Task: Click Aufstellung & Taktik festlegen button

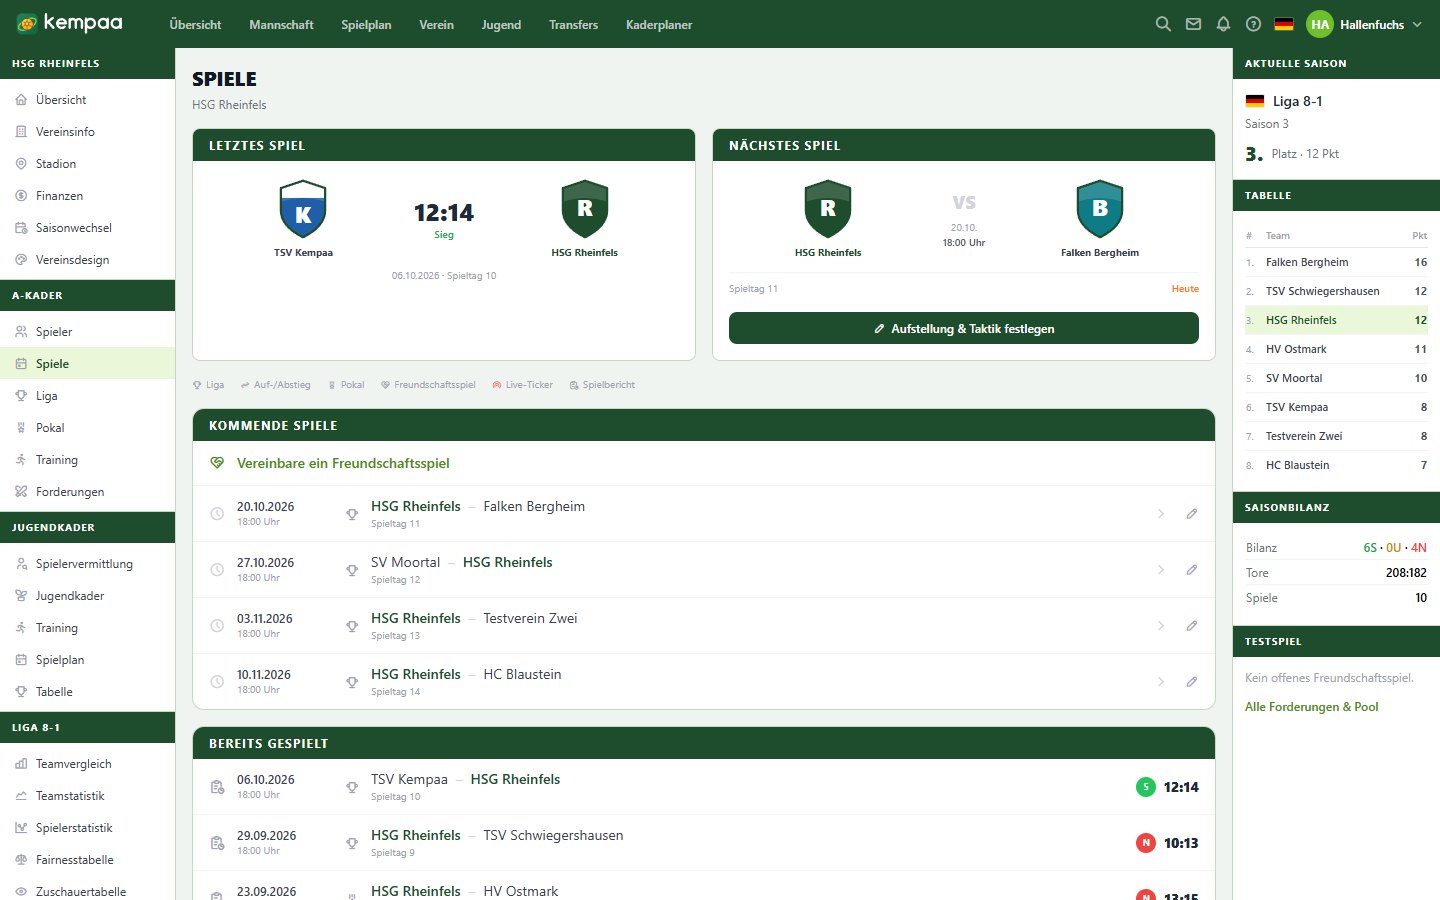Action: 964,328
